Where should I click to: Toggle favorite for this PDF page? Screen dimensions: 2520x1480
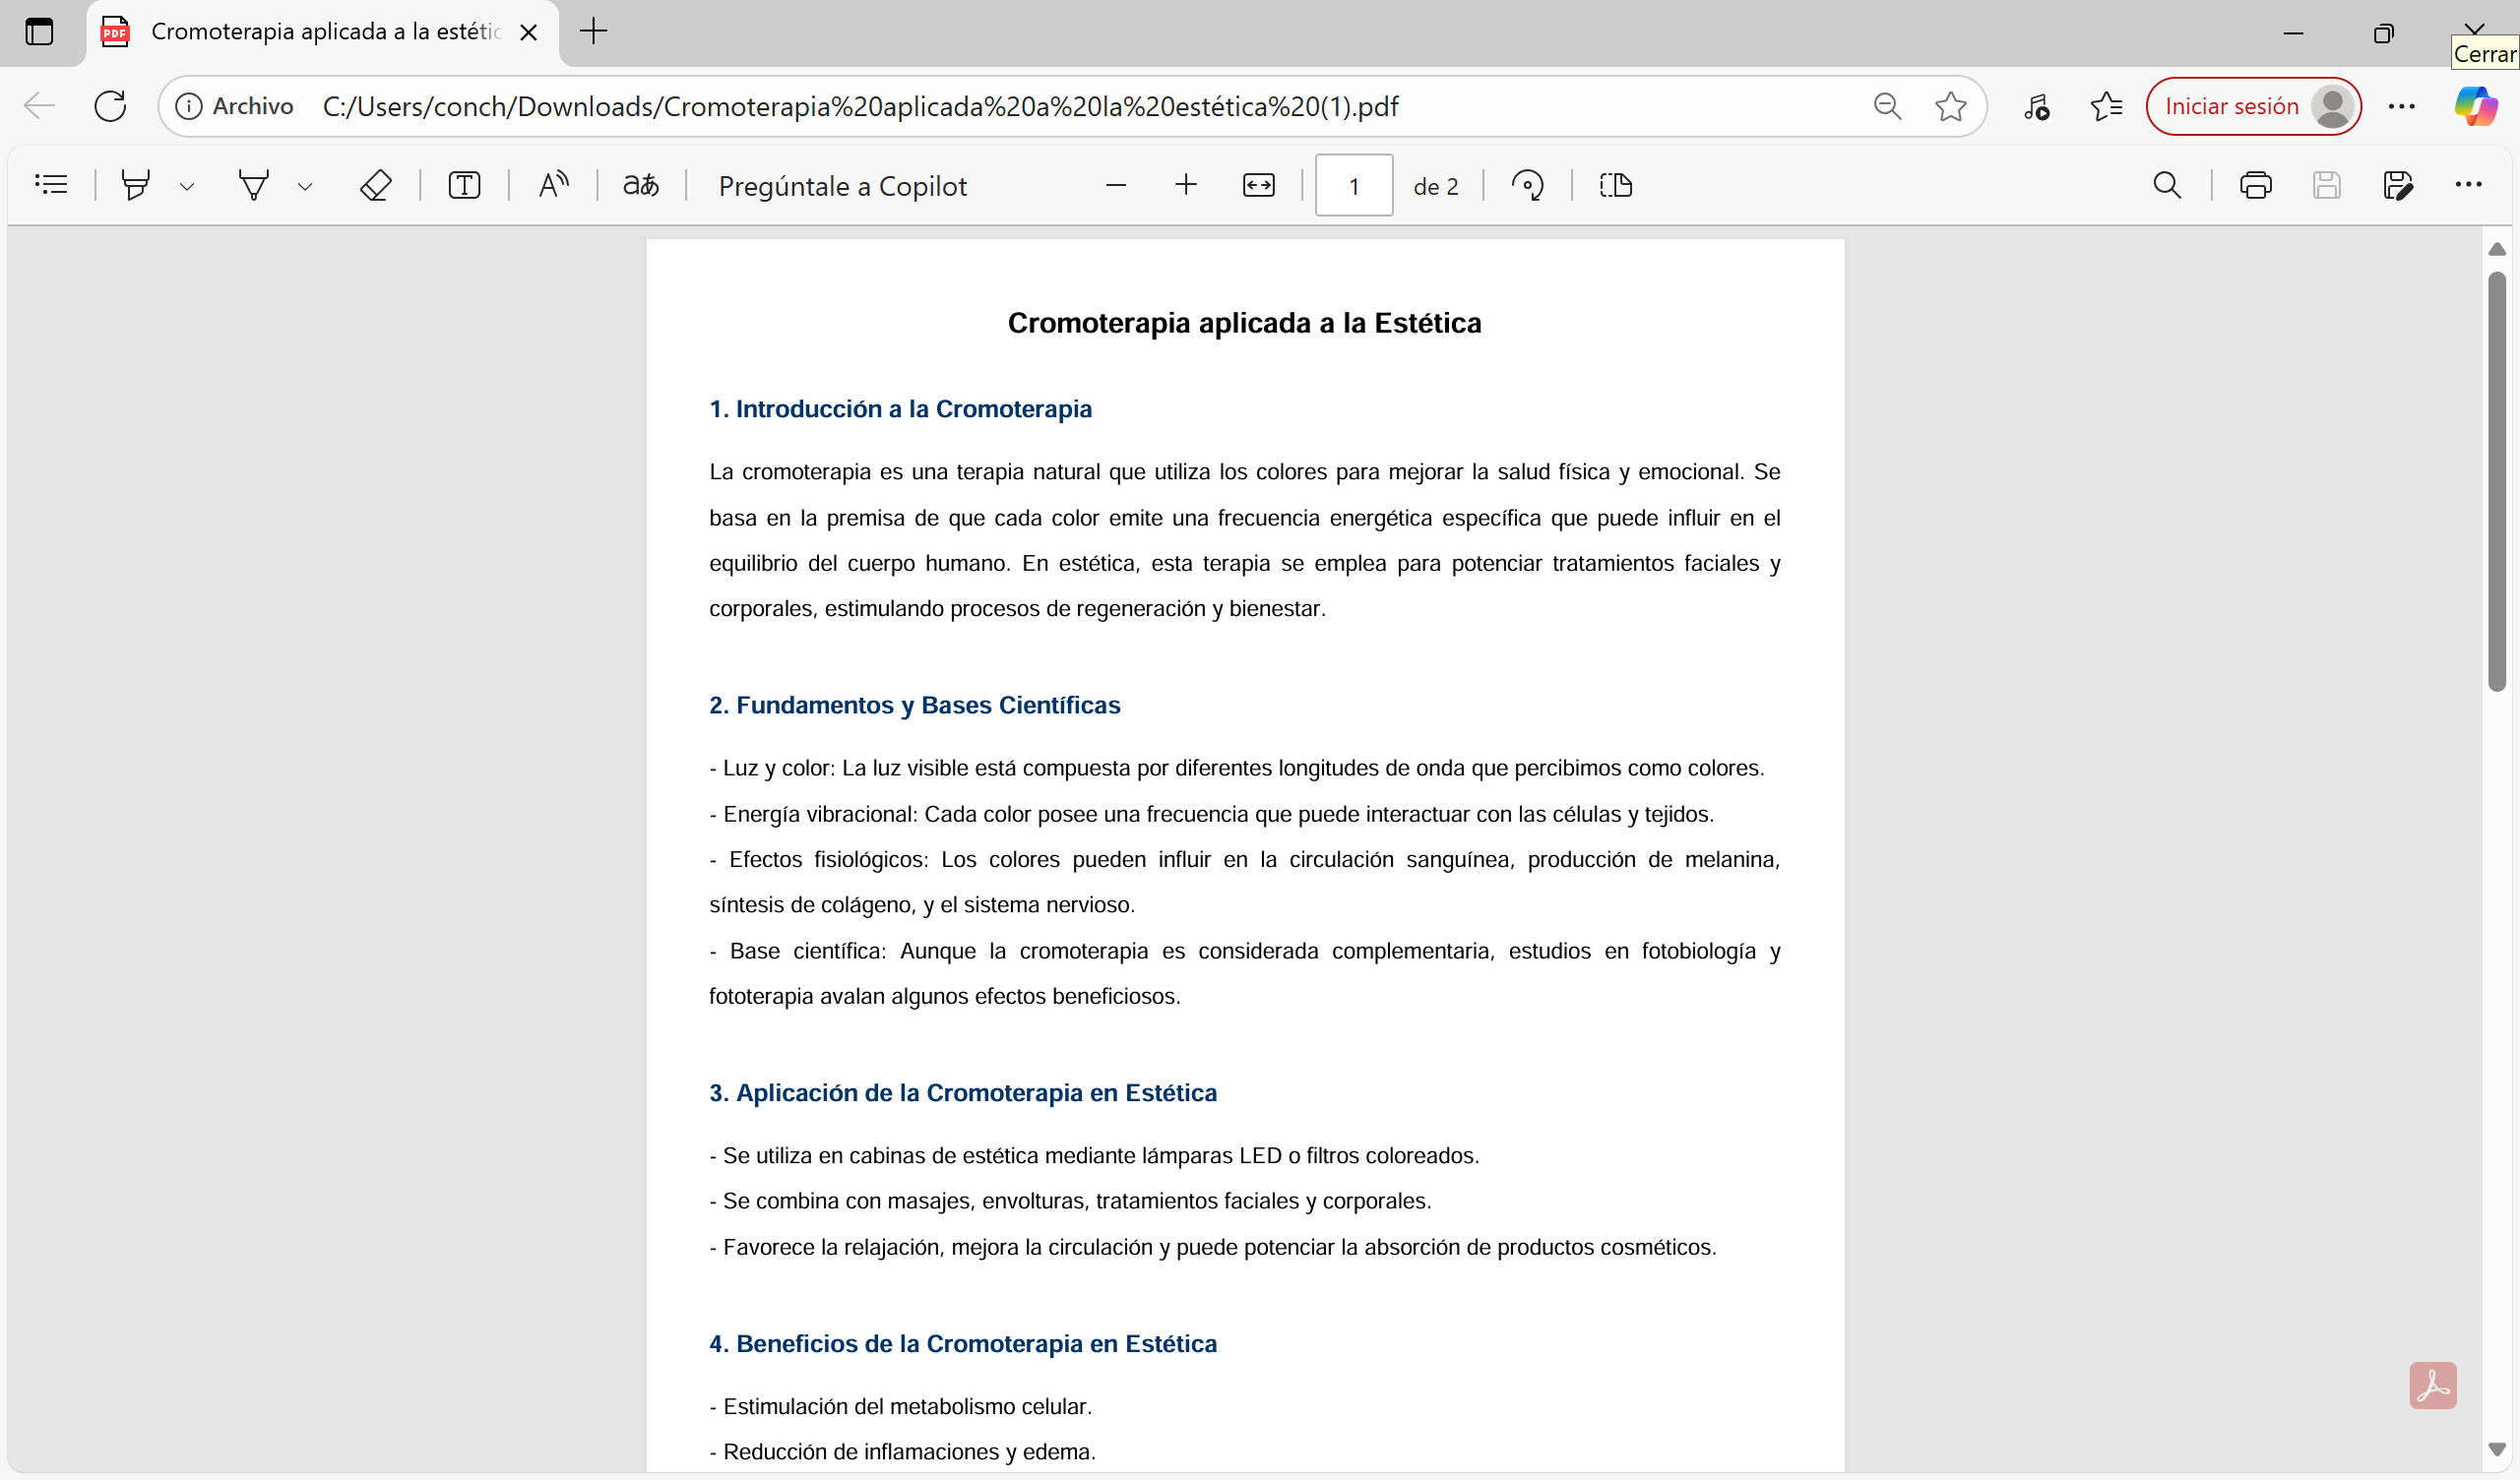click(x=1950, y=106)
